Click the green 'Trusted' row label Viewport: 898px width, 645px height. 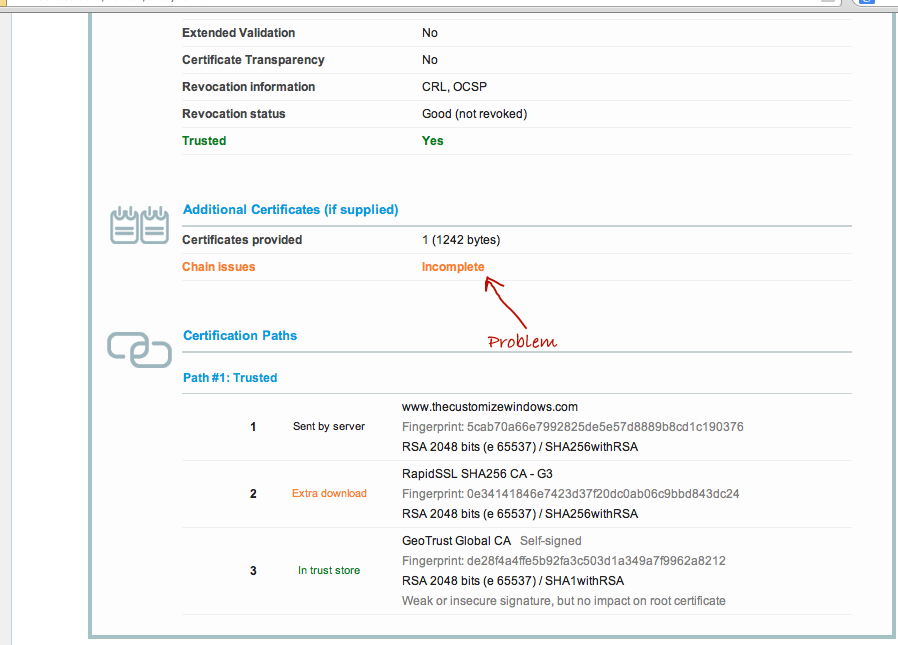pos(204,141)
